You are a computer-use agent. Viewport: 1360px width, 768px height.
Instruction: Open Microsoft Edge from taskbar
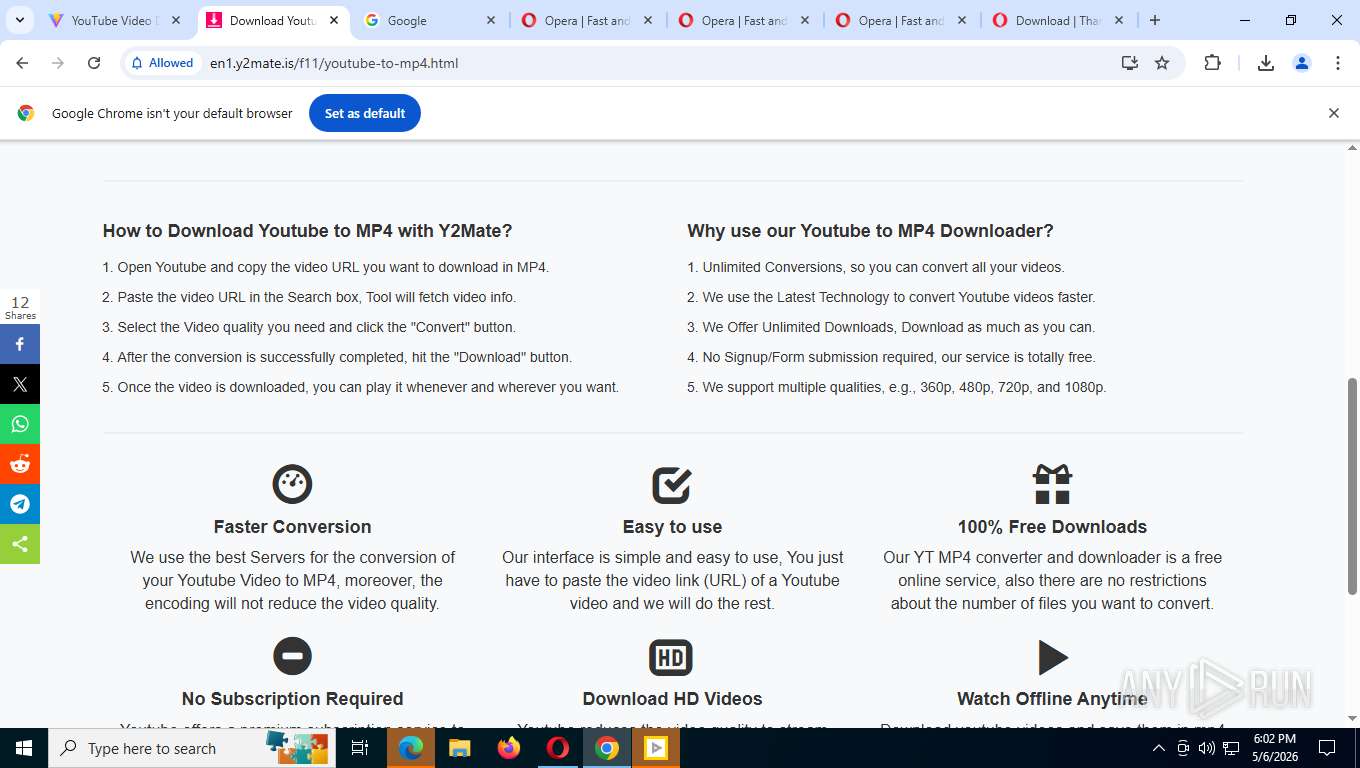click(411, 748)
